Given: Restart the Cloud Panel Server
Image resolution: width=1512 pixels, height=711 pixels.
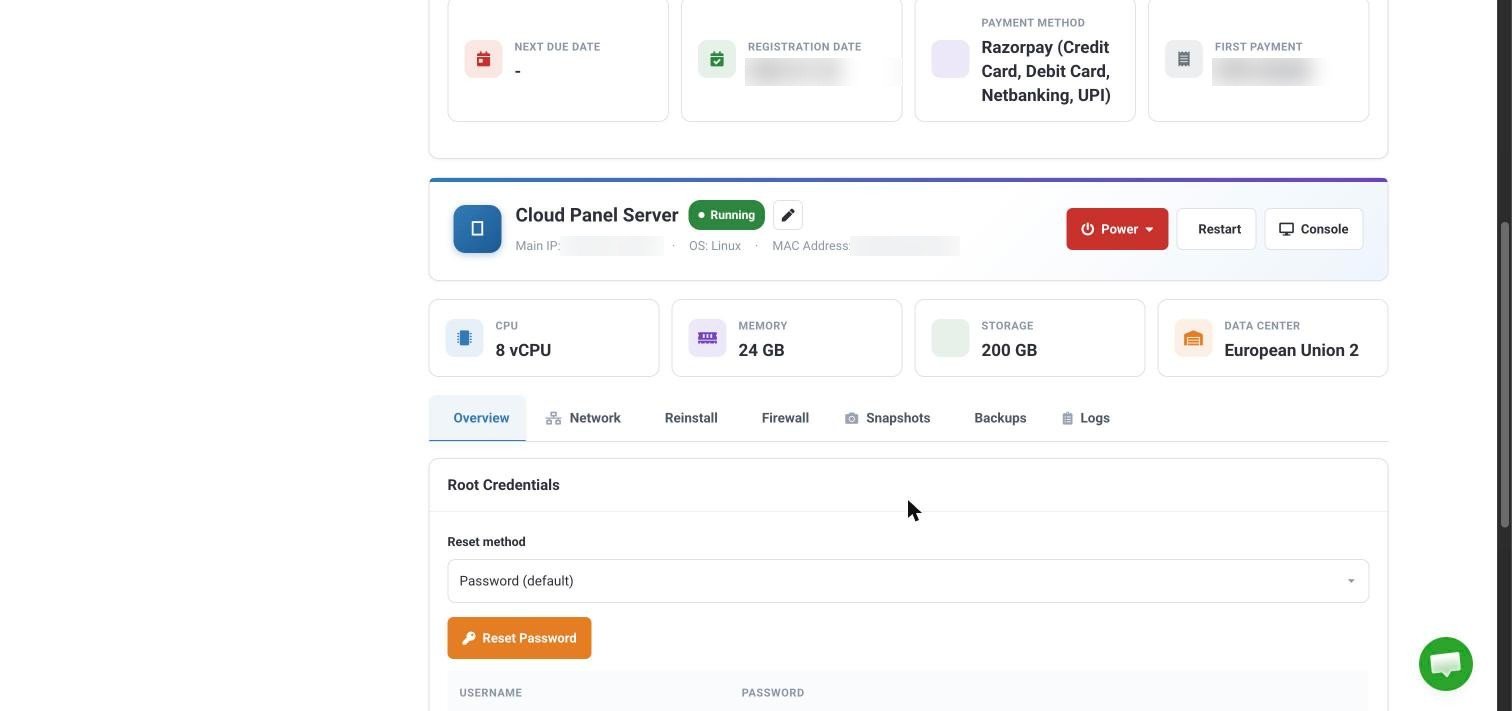Looking at the screenshot, I should point(1216,229).
